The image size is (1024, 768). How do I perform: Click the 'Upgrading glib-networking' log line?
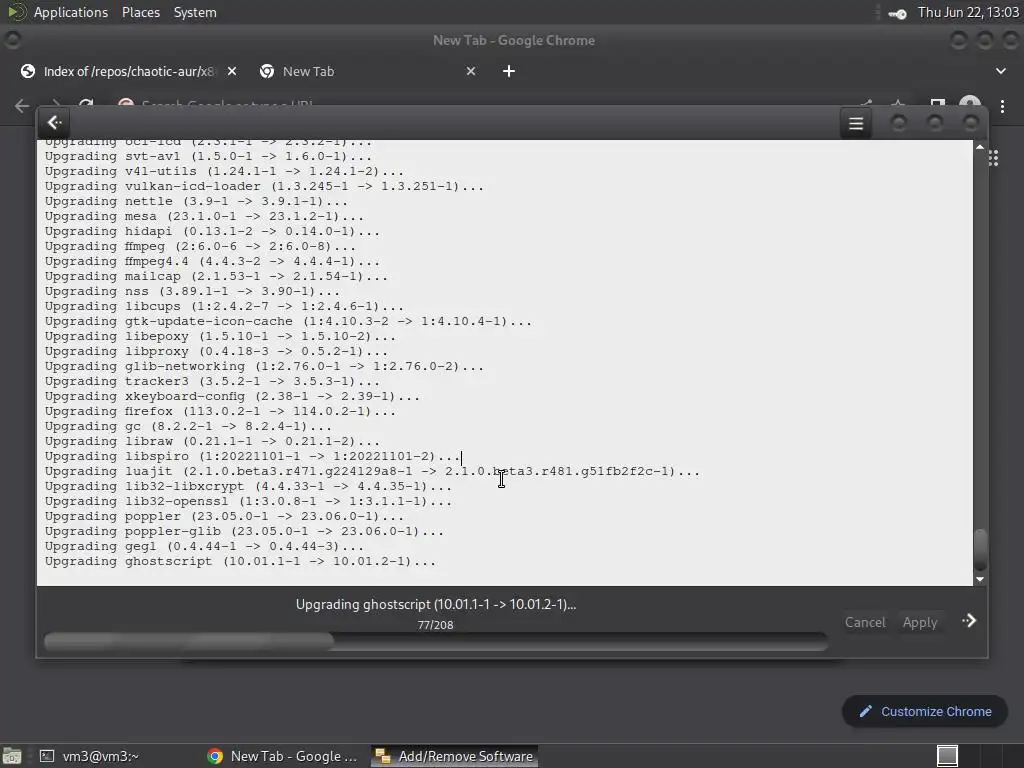click(x=264, y=366)
